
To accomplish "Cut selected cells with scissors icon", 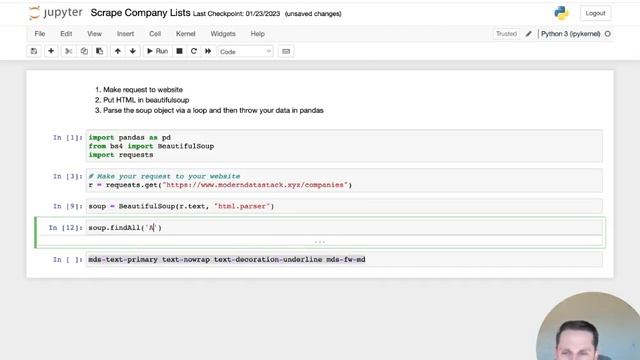I will [69, 51].
